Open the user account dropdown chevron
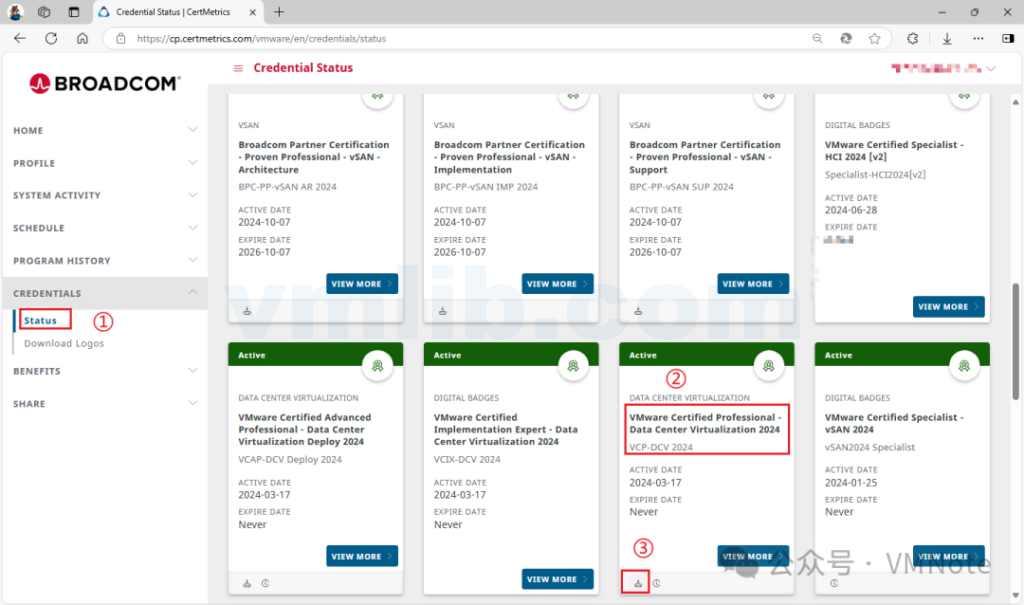Screen dimensions: 1024x605 tap(991, 69)
